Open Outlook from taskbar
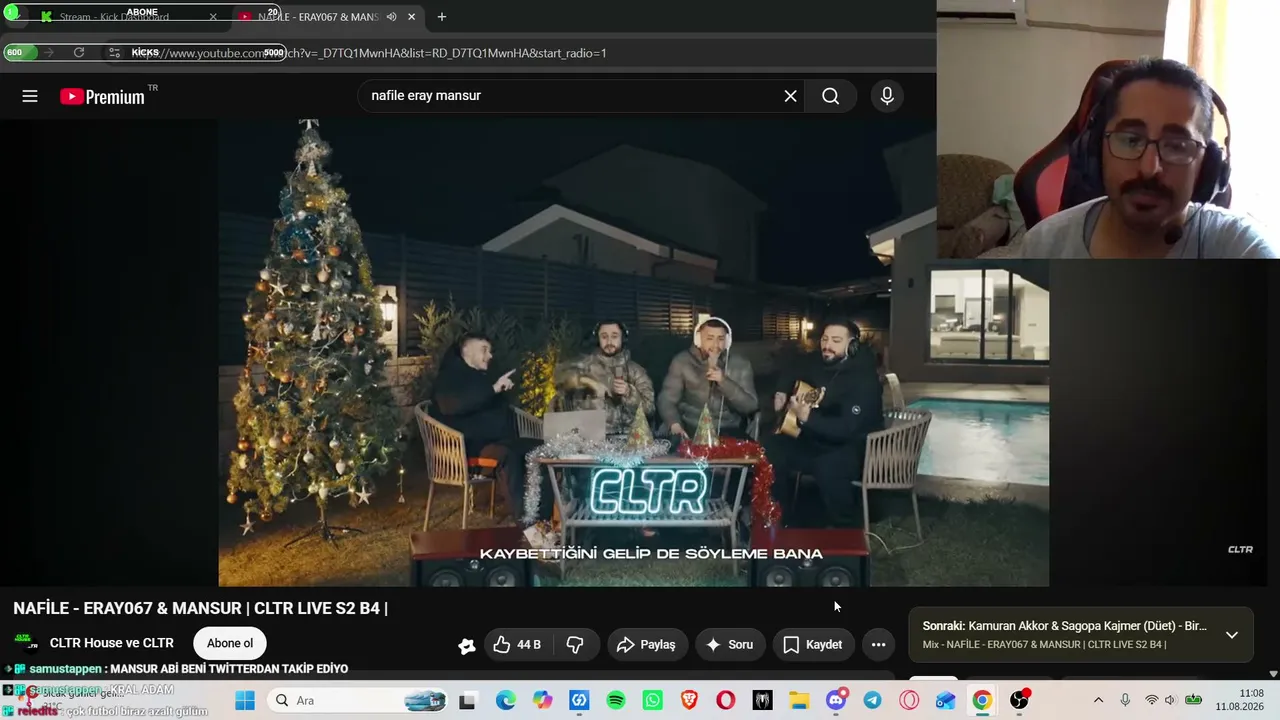This screenshot has width=1280, height=720. (946, 701)
